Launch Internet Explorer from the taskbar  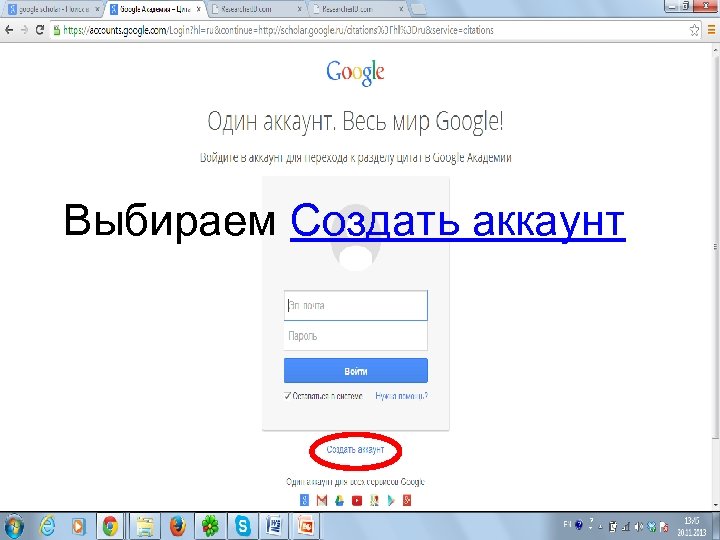point(47,526)
